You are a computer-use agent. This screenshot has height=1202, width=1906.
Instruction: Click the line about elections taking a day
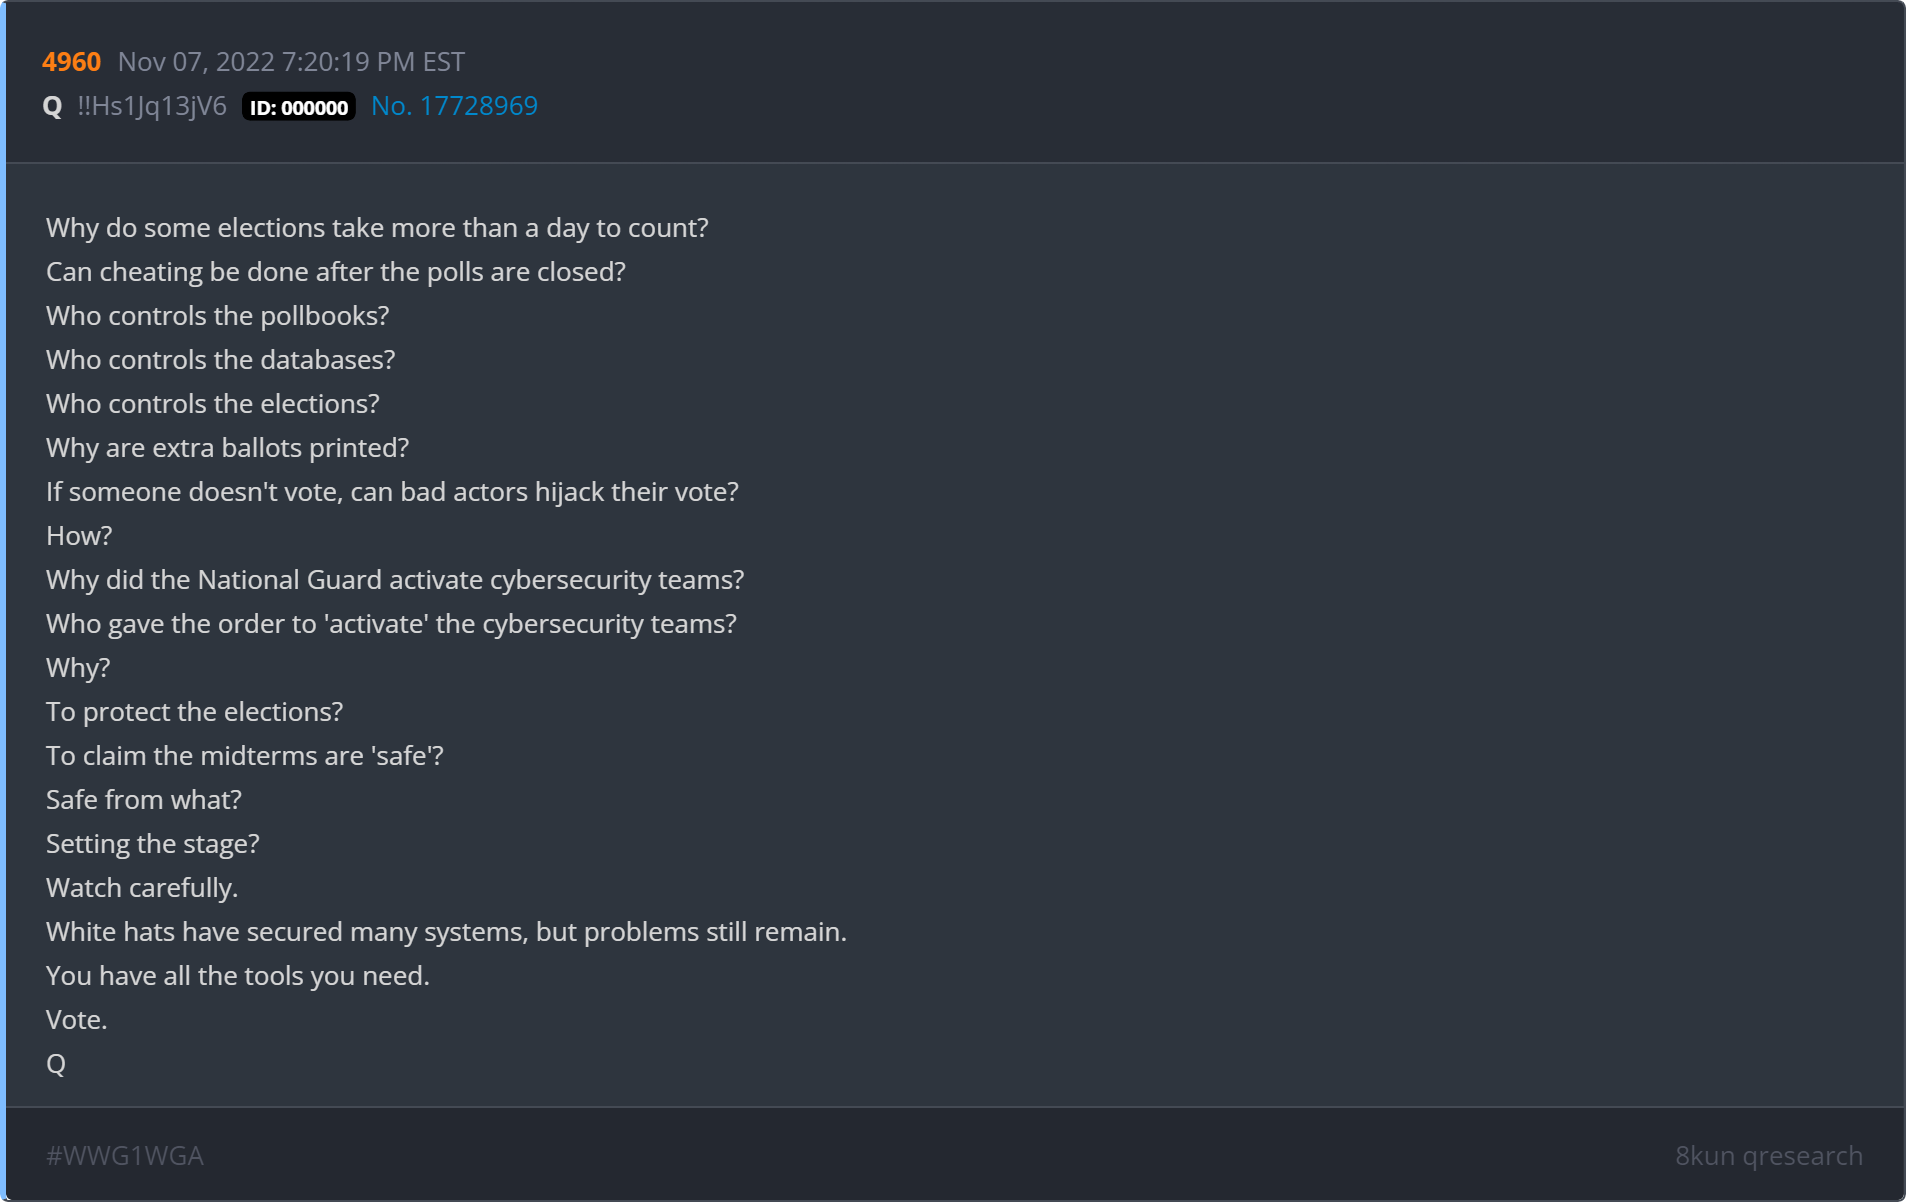[x=377, y=228]
